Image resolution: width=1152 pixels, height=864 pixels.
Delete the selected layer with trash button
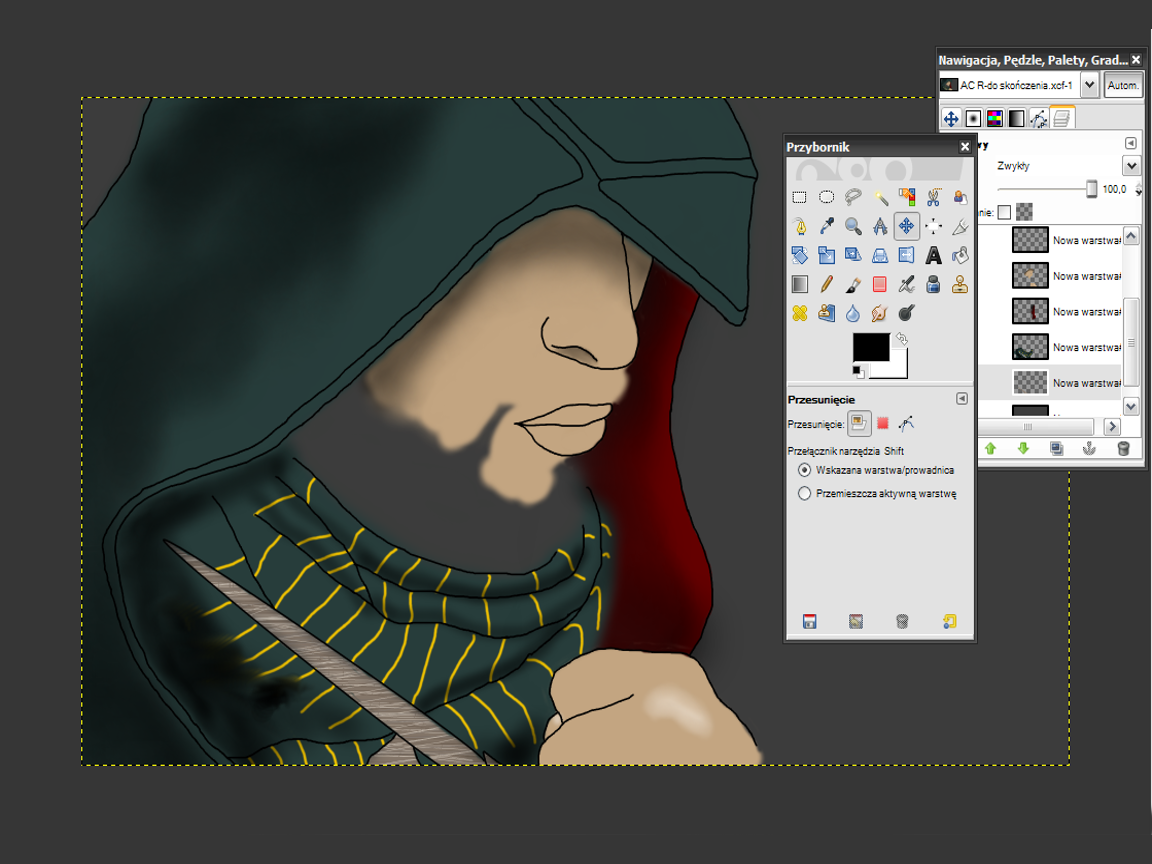[1124, 449]
